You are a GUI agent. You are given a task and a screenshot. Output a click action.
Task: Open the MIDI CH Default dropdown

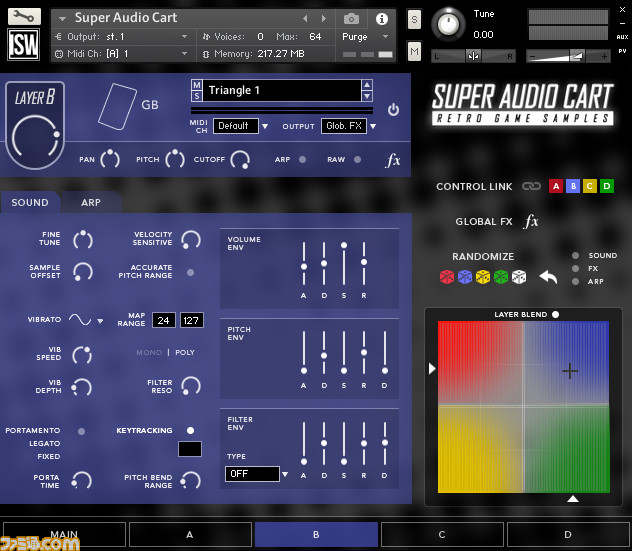tap(265, 126)
